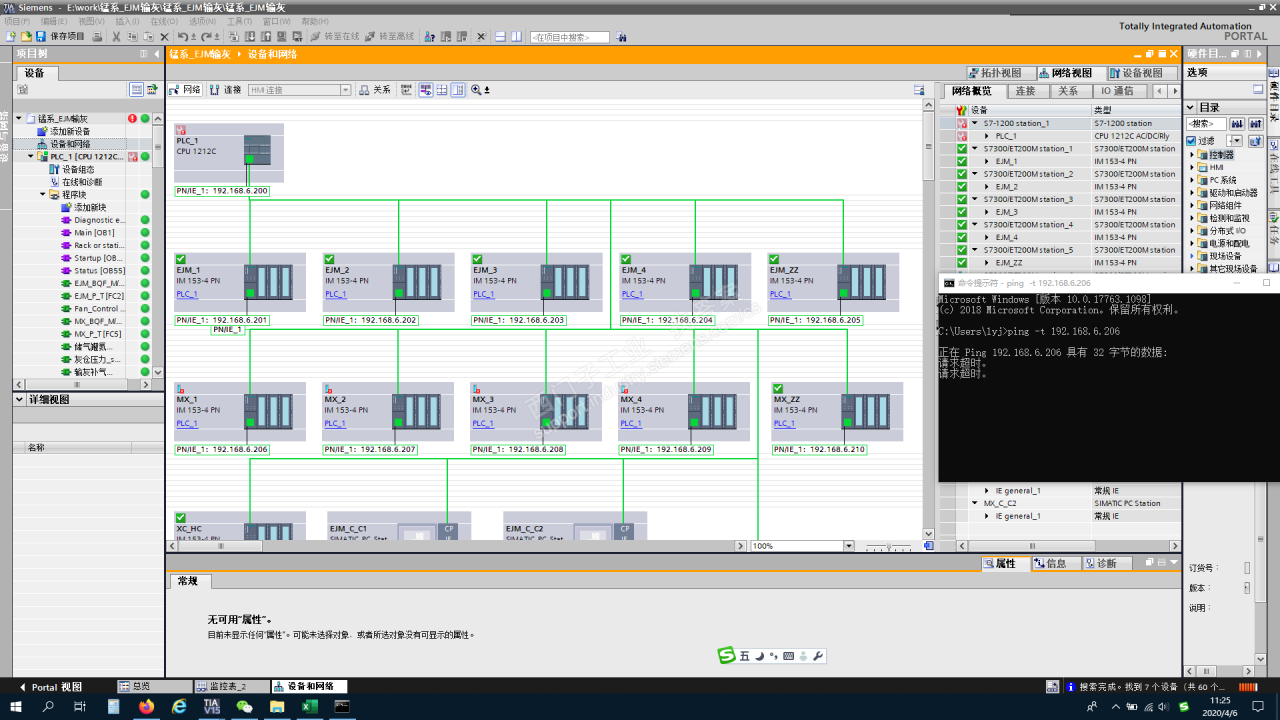Click the 关系 relations button

click(376, 90)
